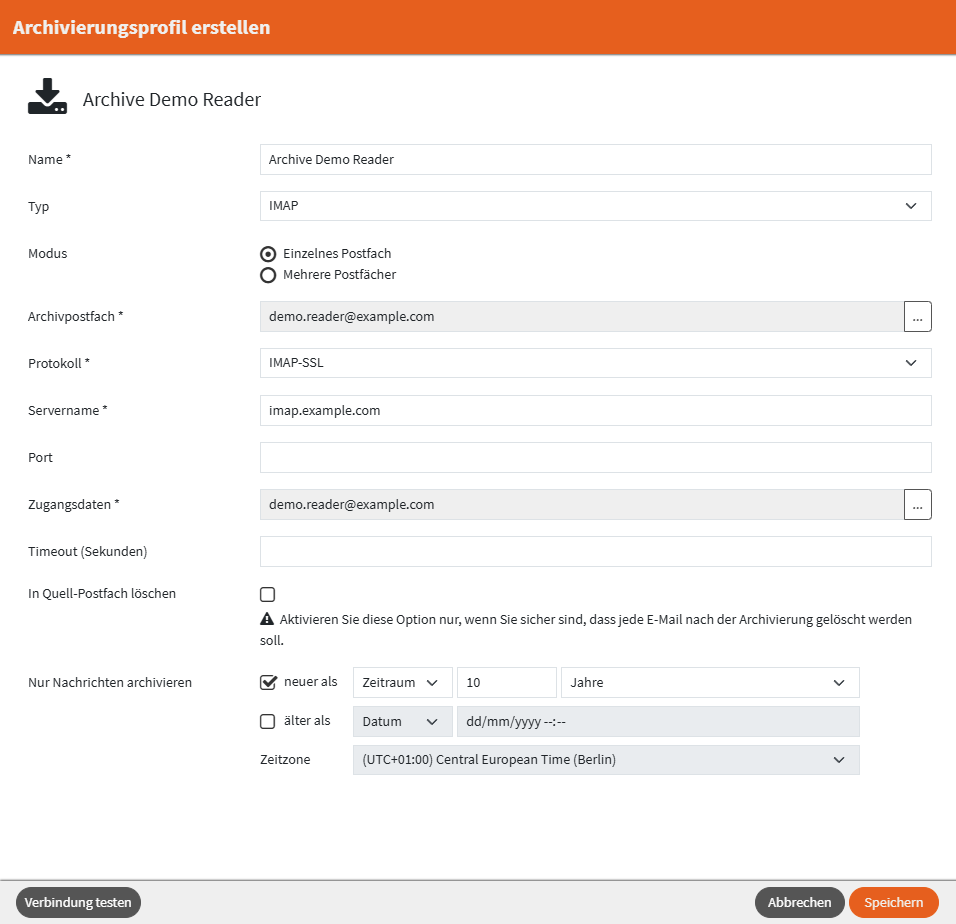The height and width of the screenshot is (924, 956).
Task: Select Einzelnes Postfach radio button
Action: 268,254
